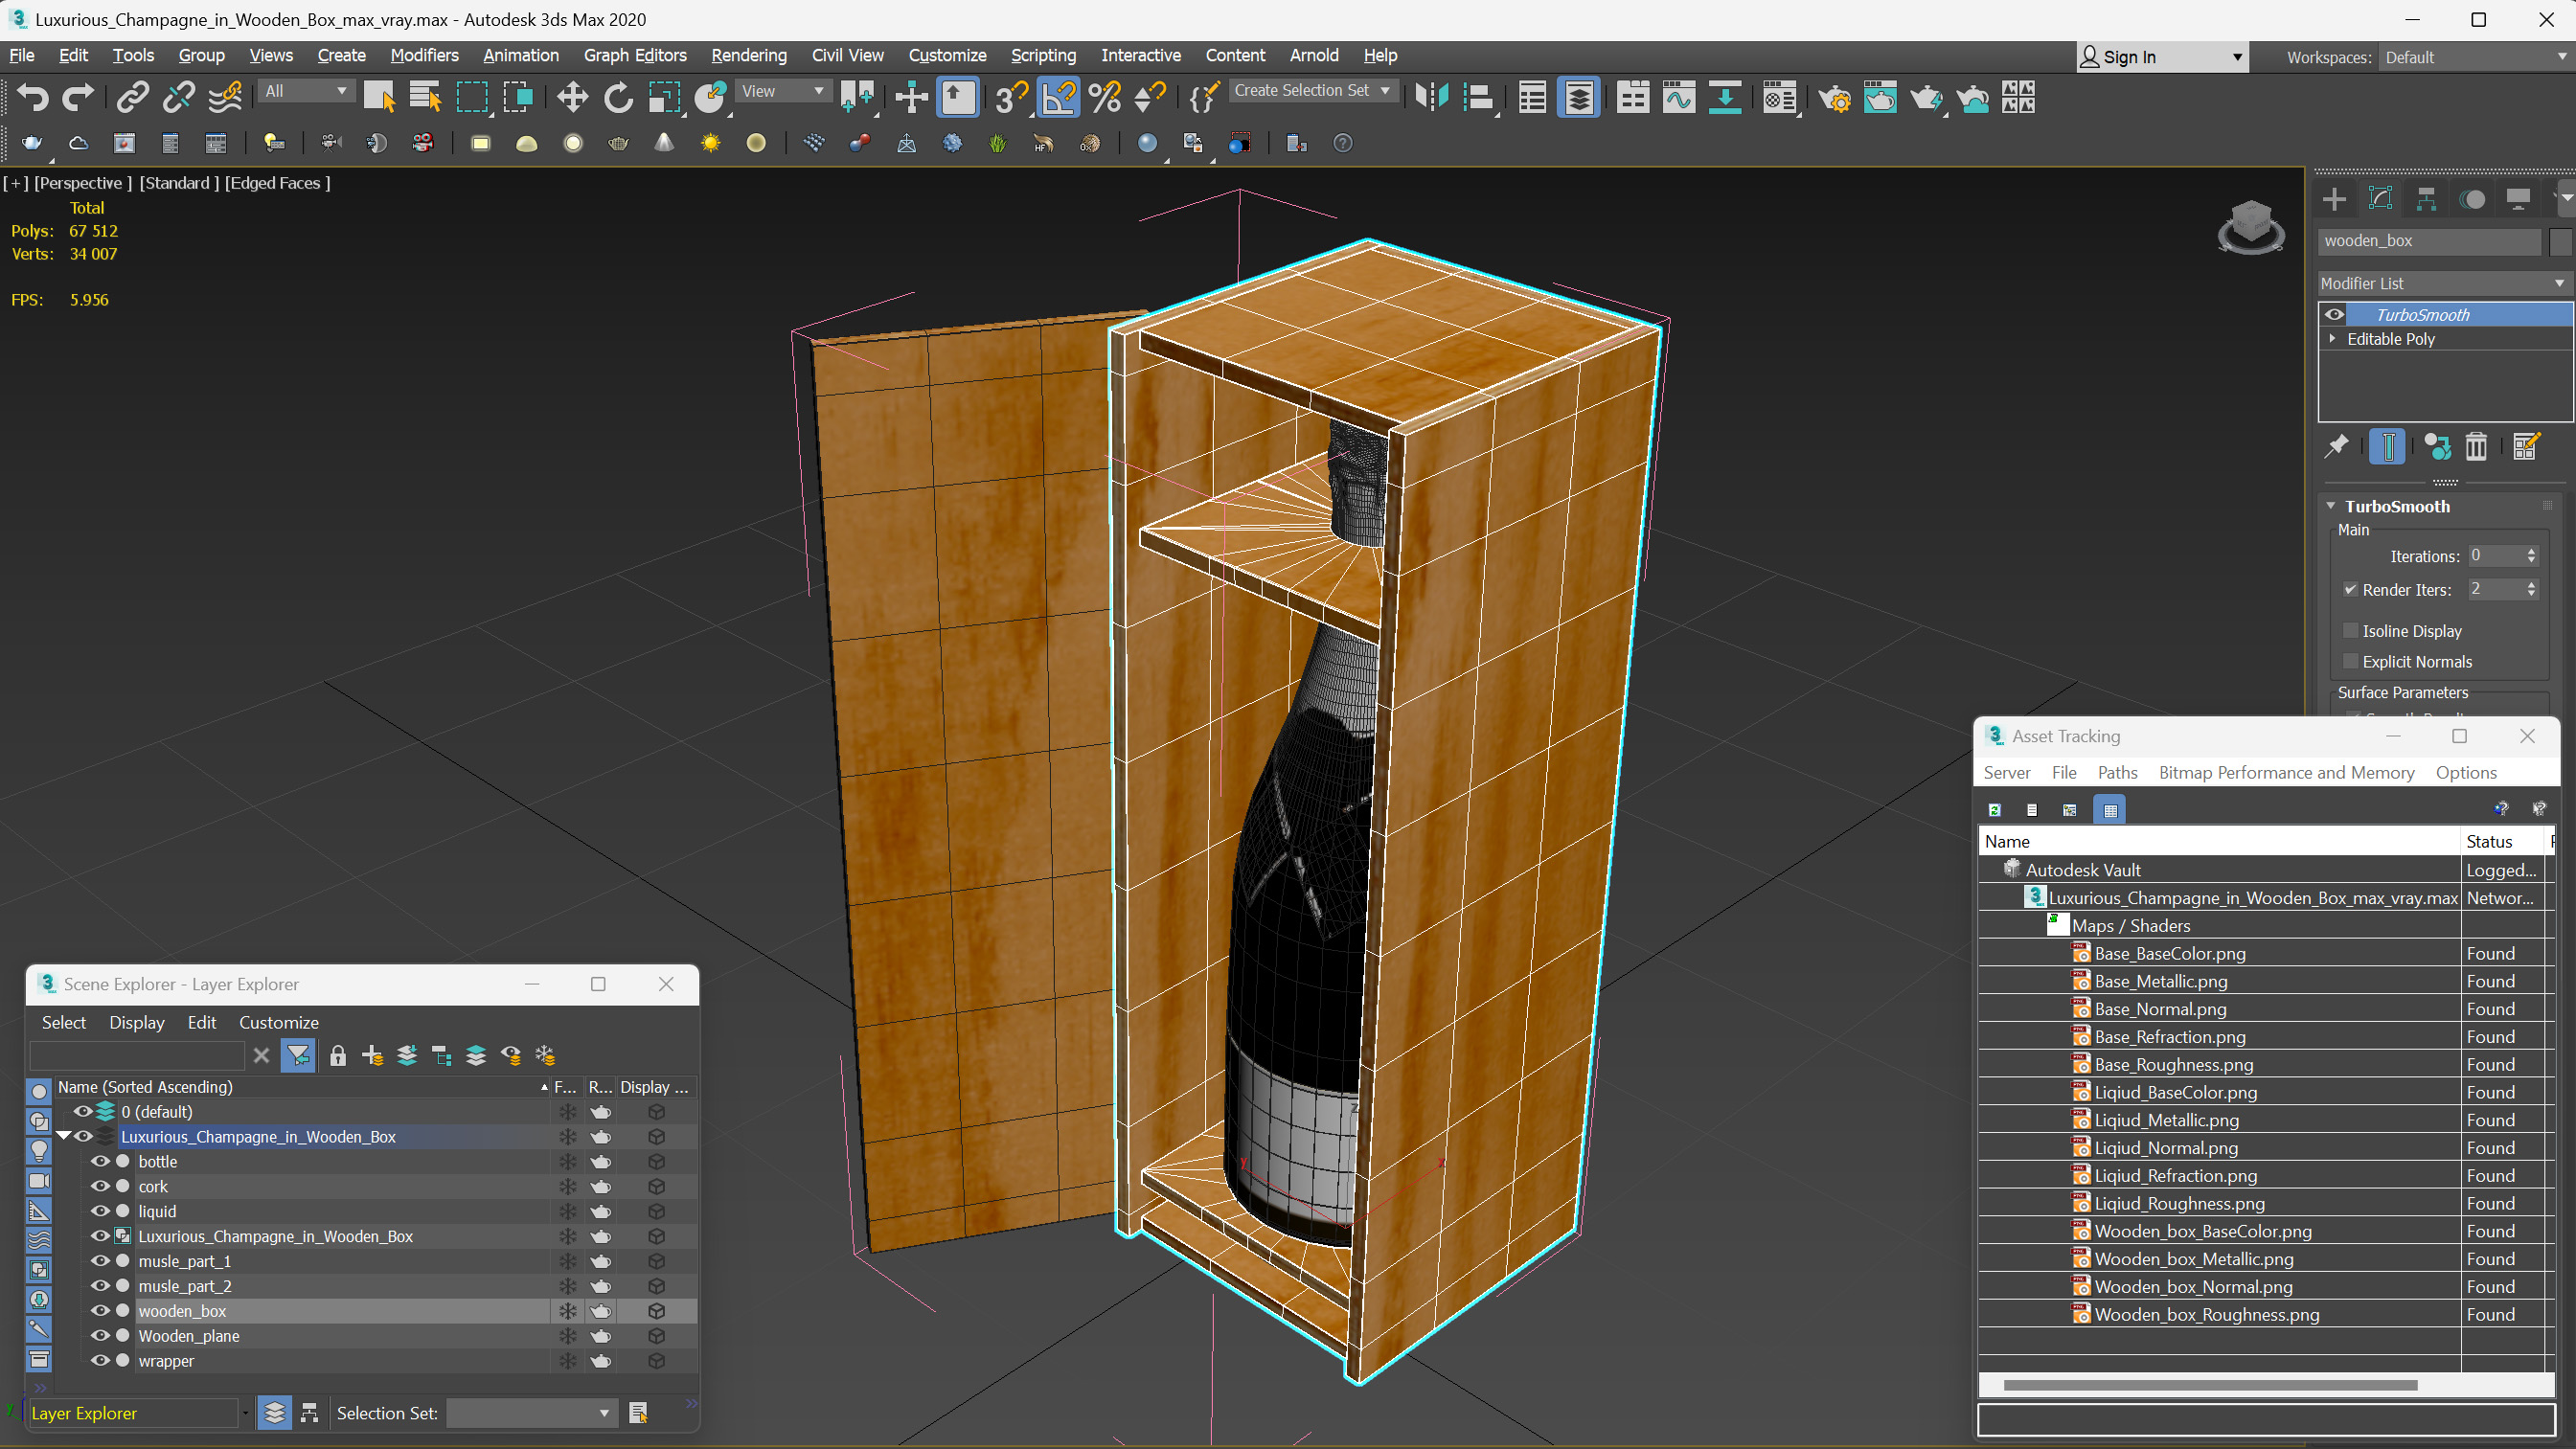Image resolution: width=2576 pixels, height=1449 pixels.
Task: Open the Curve Editor icon
Action: coord(1679,97)
